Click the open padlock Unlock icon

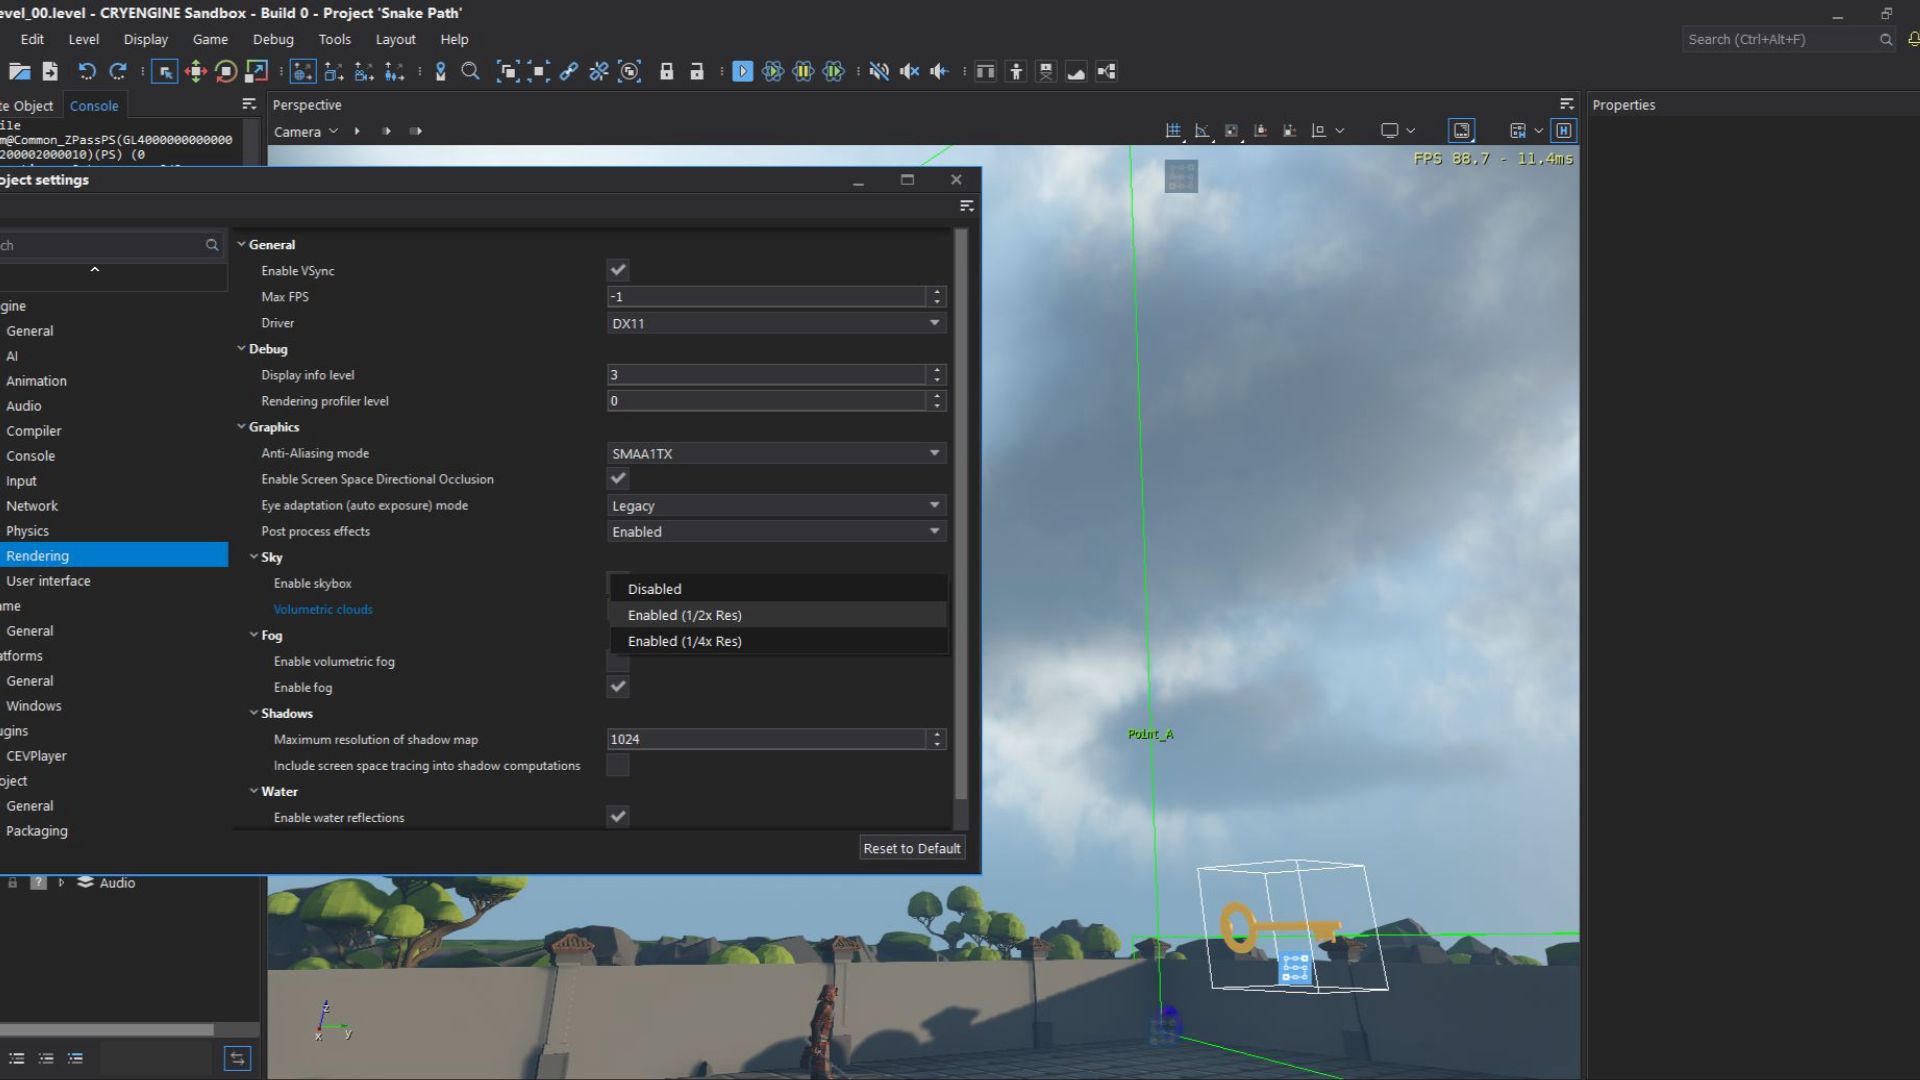(697, 71)
